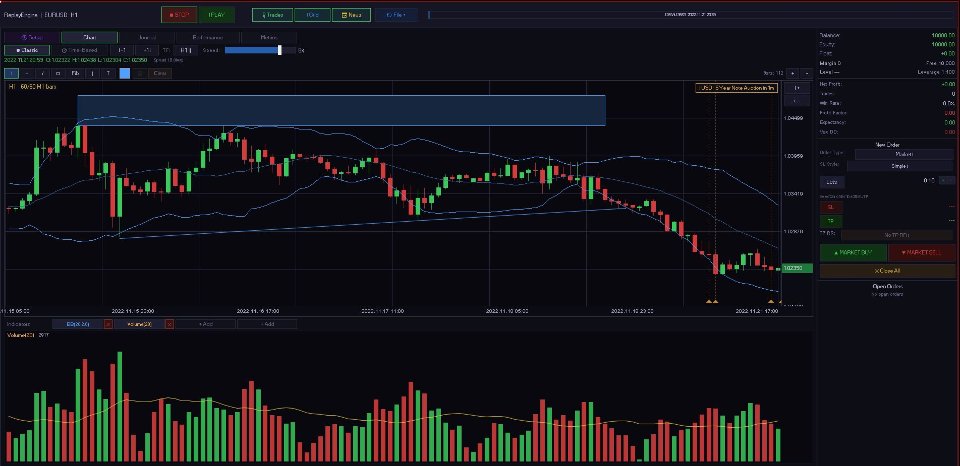Select the horizontal line drawing tool

coord(27,73)
